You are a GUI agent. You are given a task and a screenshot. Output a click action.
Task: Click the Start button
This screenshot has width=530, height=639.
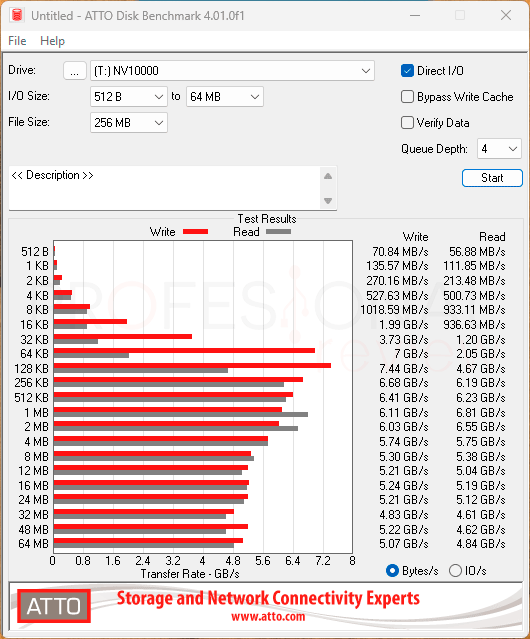[492, 178]
